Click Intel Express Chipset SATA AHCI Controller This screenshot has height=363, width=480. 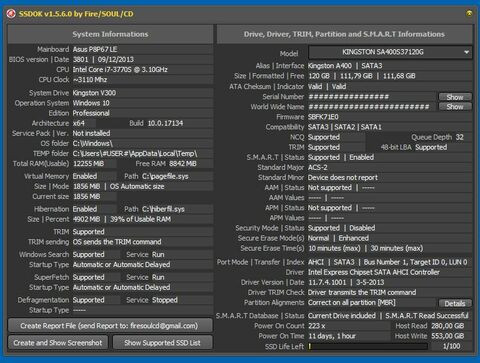[374, 272]
